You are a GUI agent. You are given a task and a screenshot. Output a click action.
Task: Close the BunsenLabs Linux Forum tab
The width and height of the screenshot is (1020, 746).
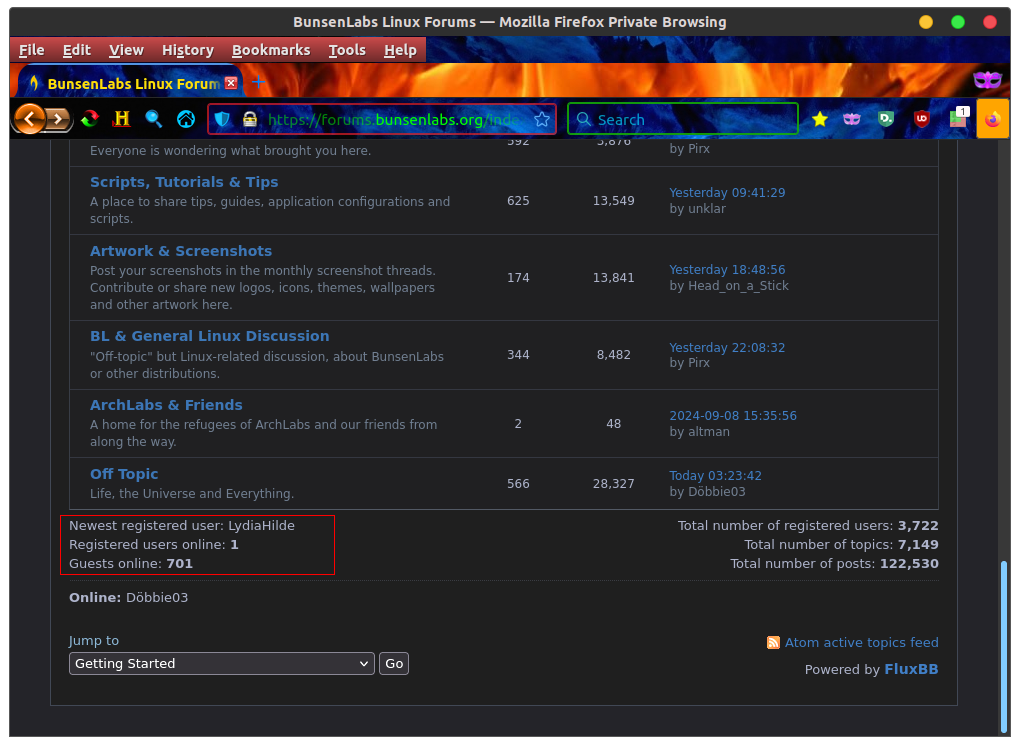(x=231, y=83)
